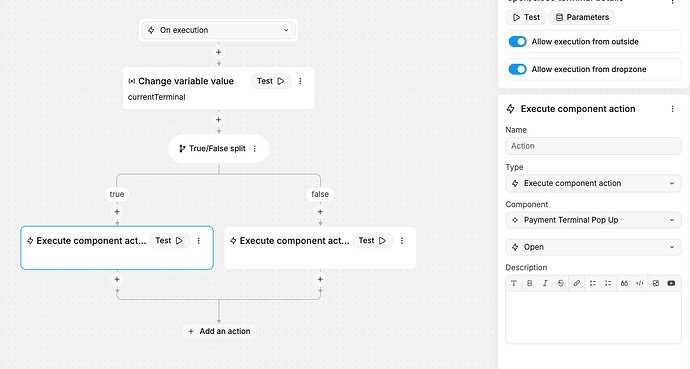Open the On execution trigger dropdown
The height and width of the screenshot is (369, 690).
coord(218,30)
